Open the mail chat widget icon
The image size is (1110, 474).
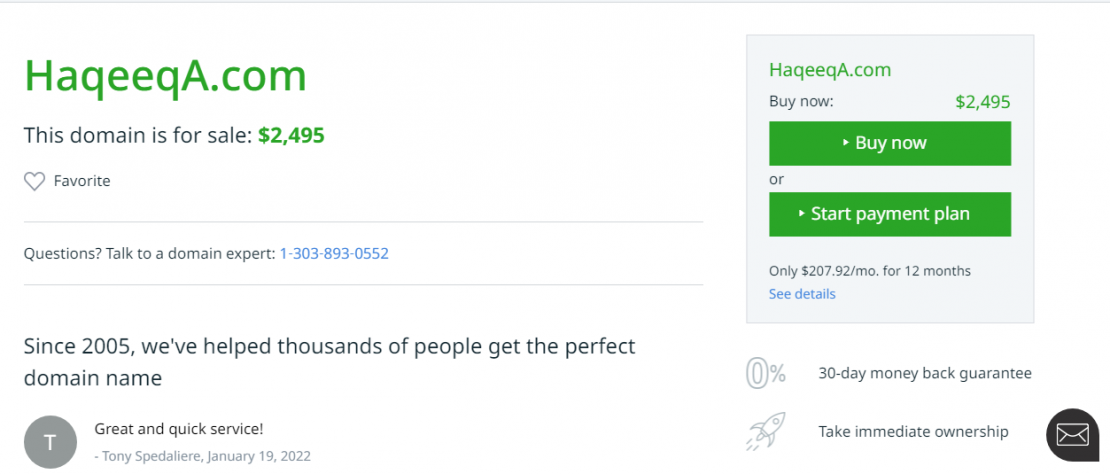[1072, 434]
